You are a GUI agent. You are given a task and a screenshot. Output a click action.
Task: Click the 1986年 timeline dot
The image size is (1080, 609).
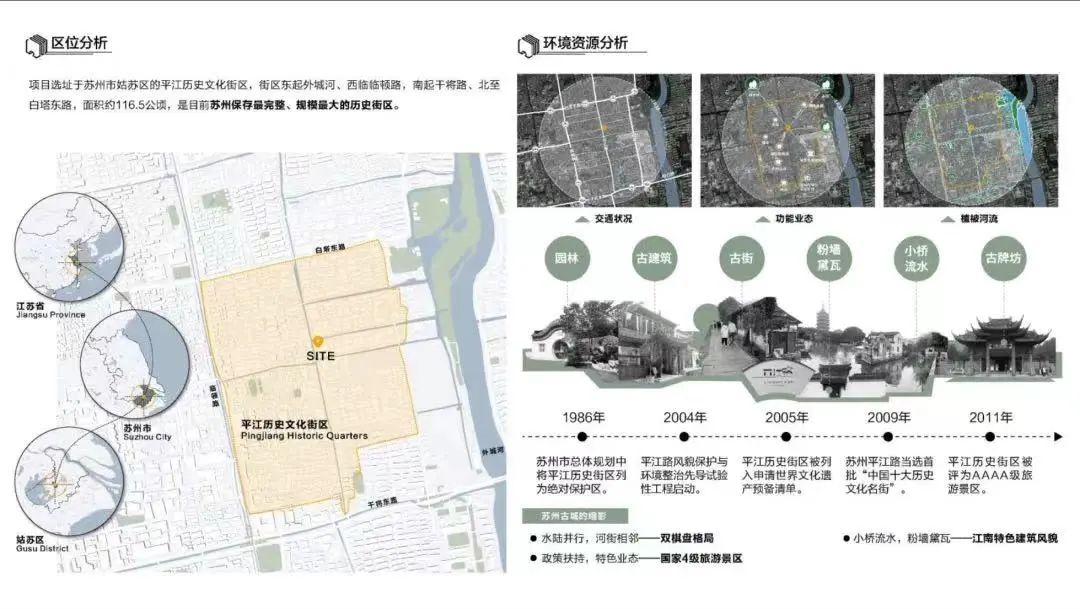pyautogui.click(x=582, y=437)
